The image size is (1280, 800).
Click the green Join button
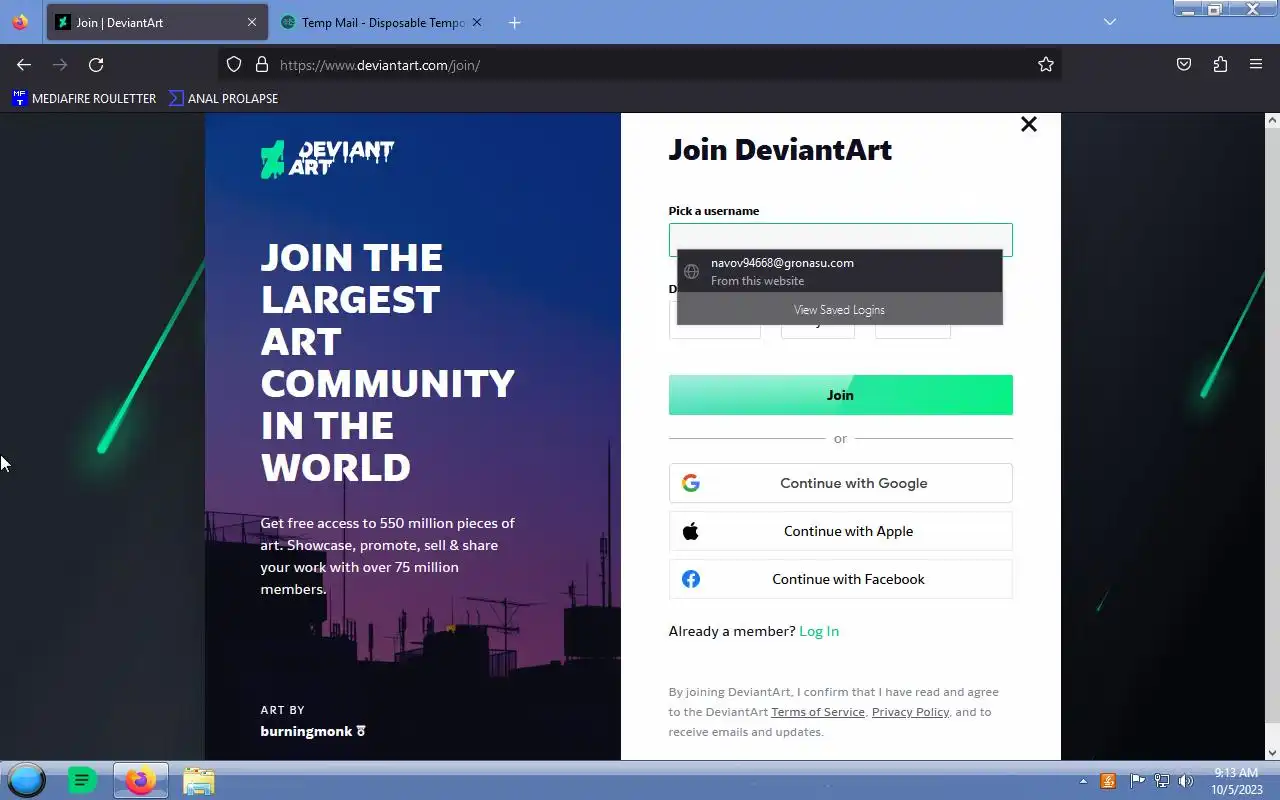pos(840,395)
